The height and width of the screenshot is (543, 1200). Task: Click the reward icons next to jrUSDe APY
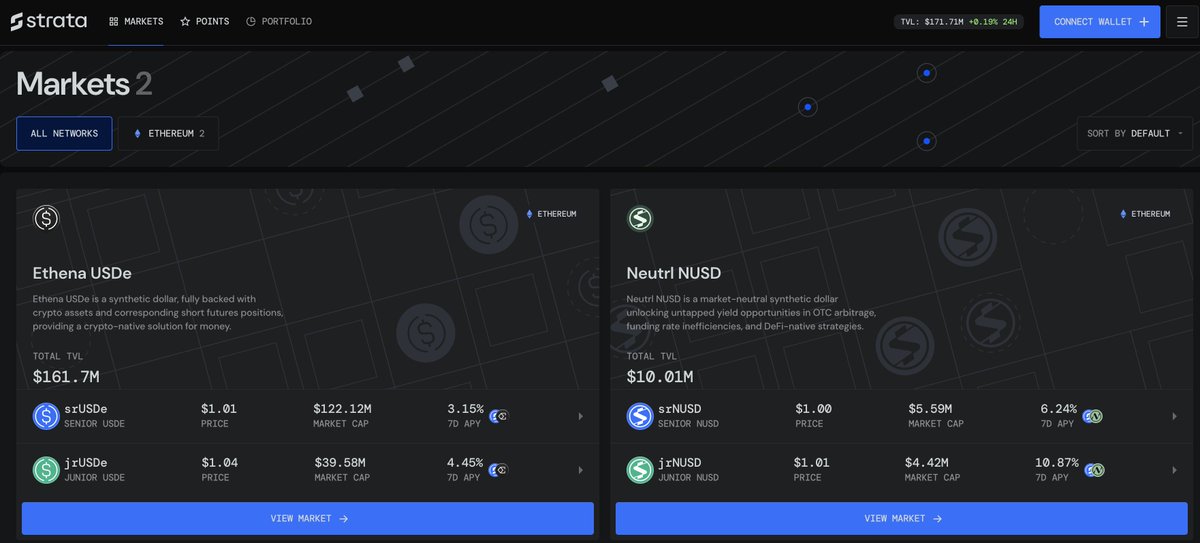tap(499, 470)
